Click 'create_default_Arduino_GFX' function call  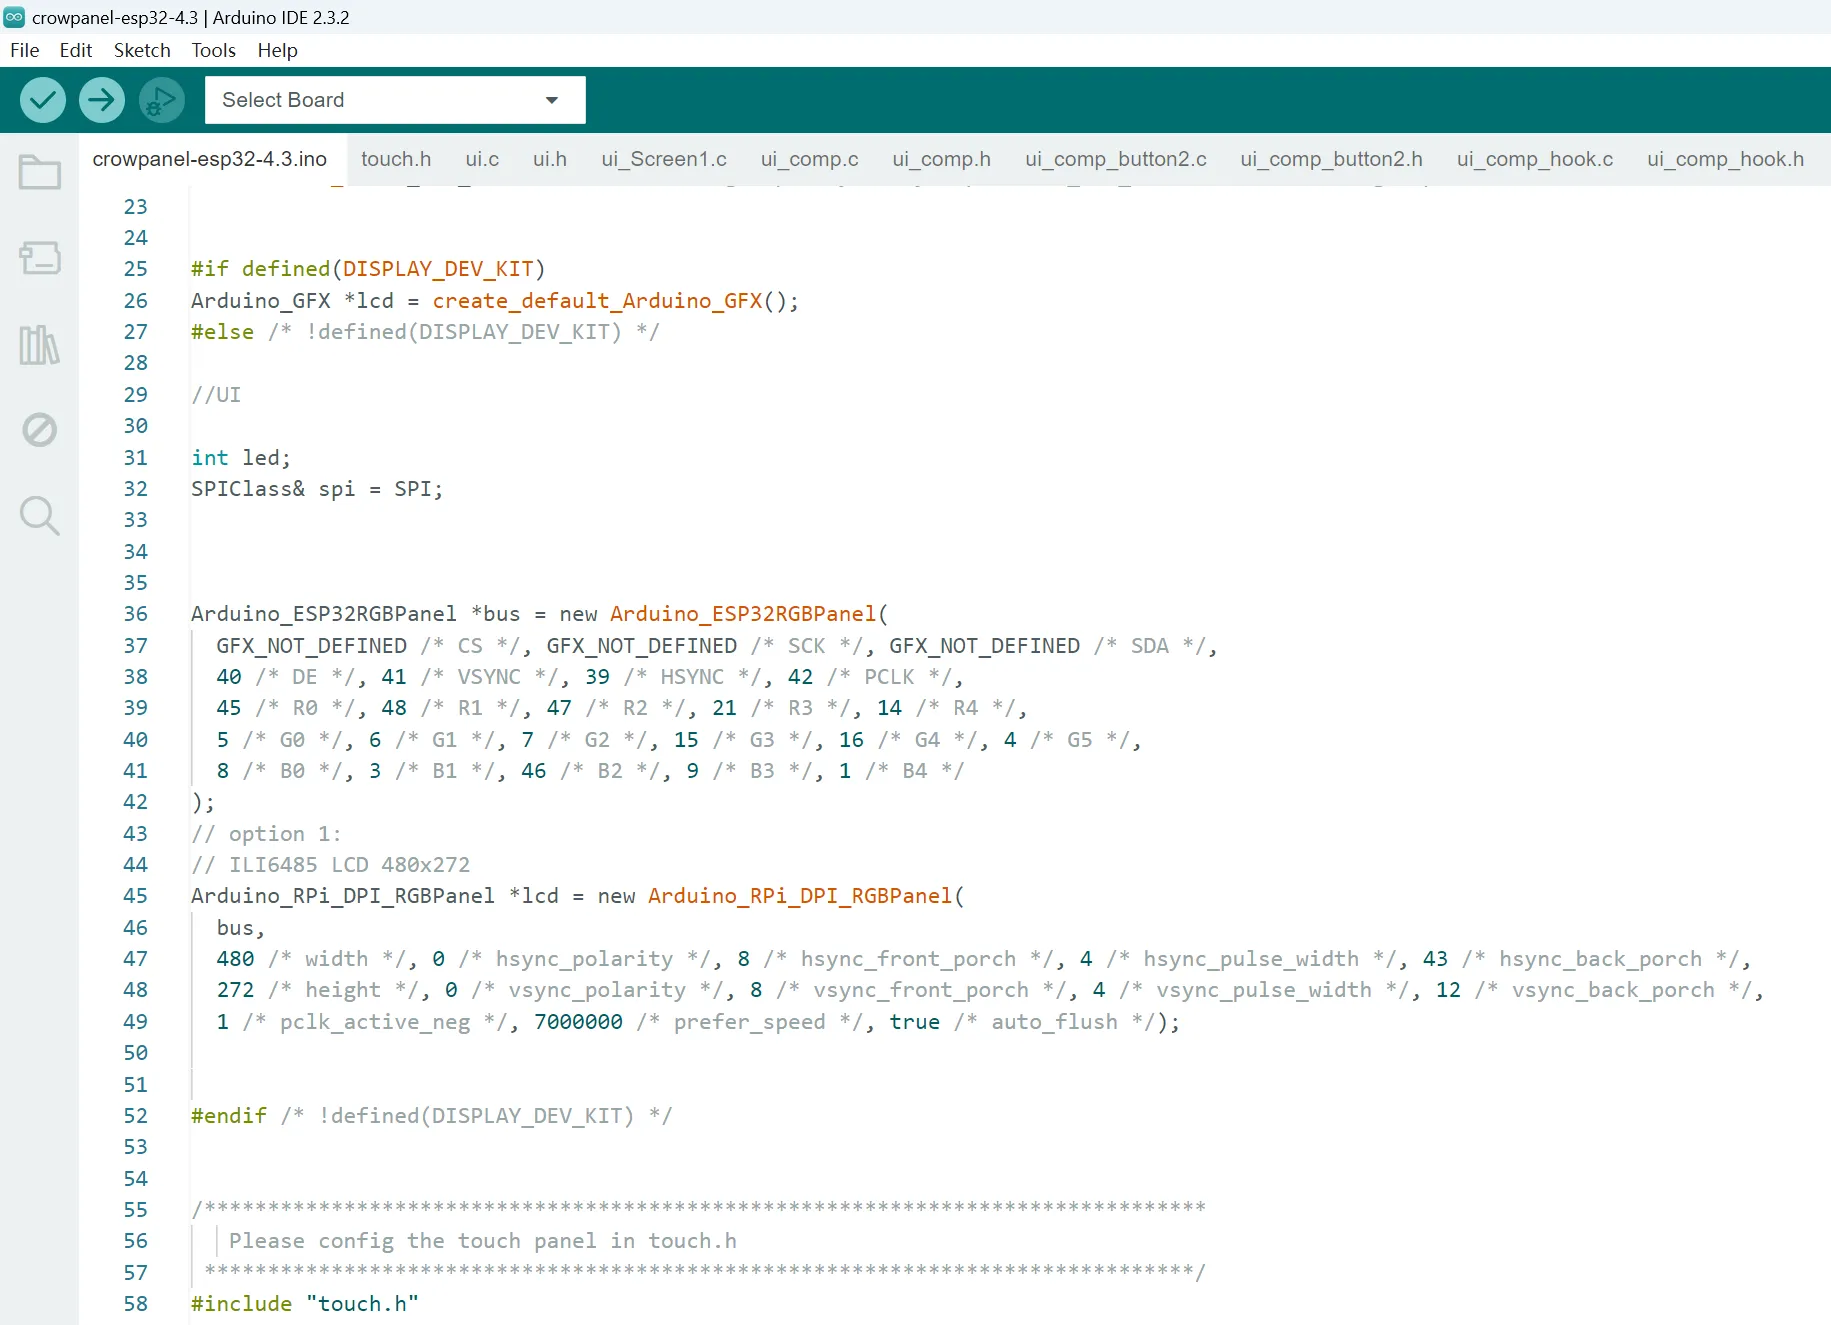click(597, 301)
